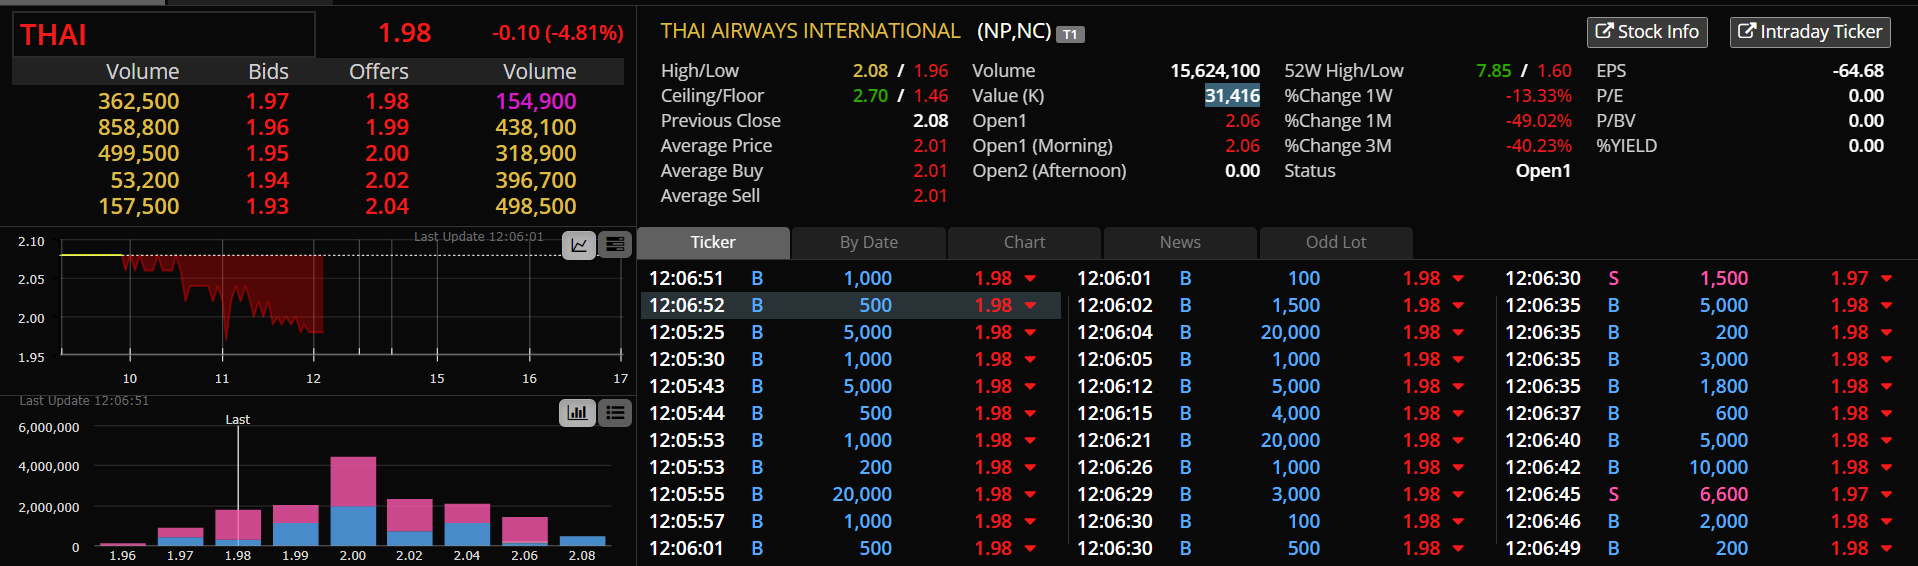Click the Volume value 15,624,100
1918x566 pixels.
point(1215,71)
